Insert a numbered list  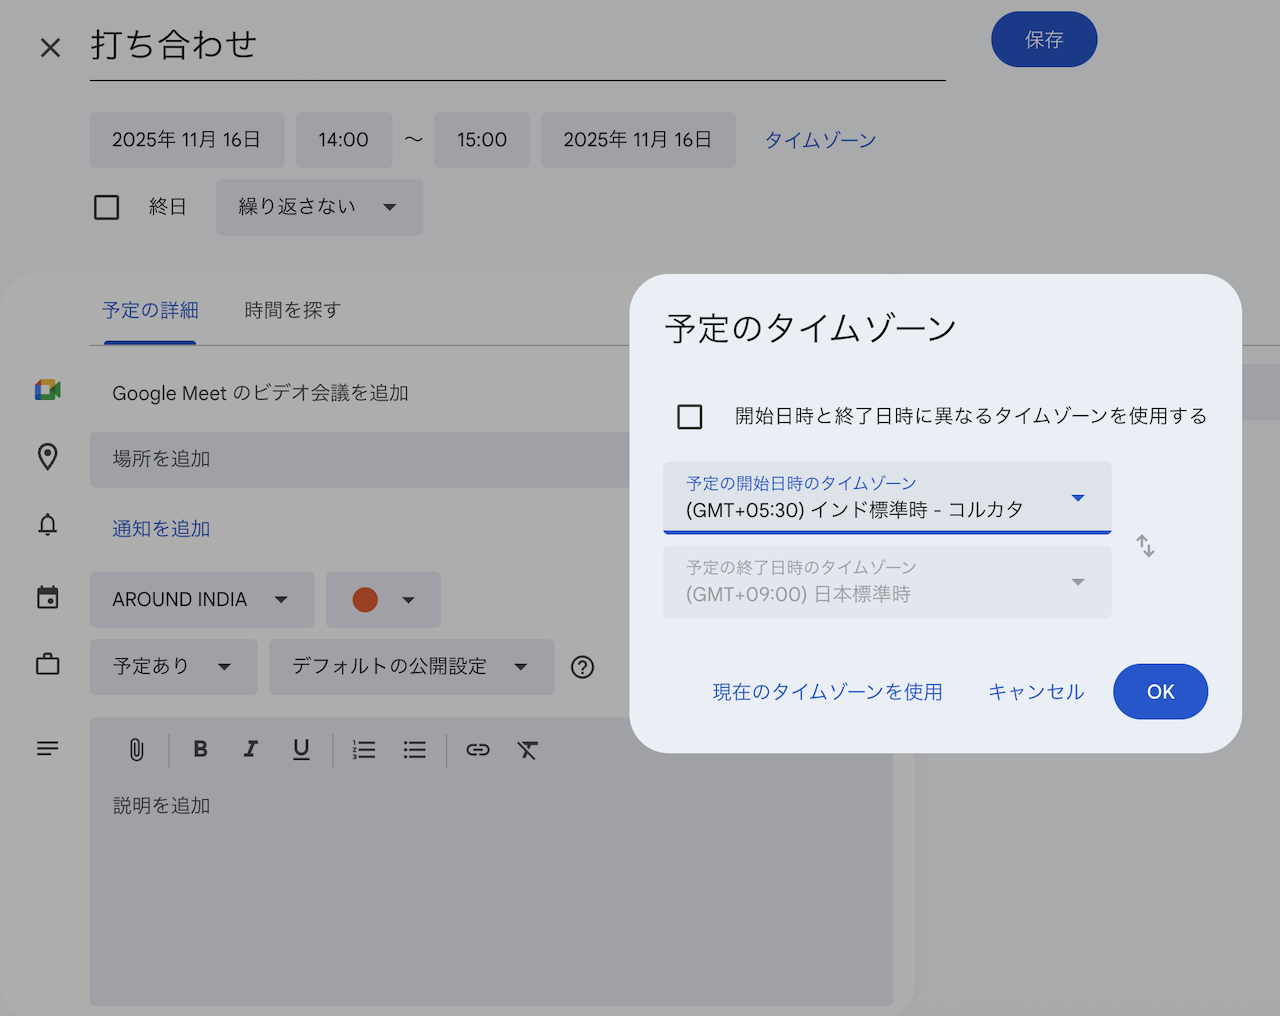tap(364, 749)
